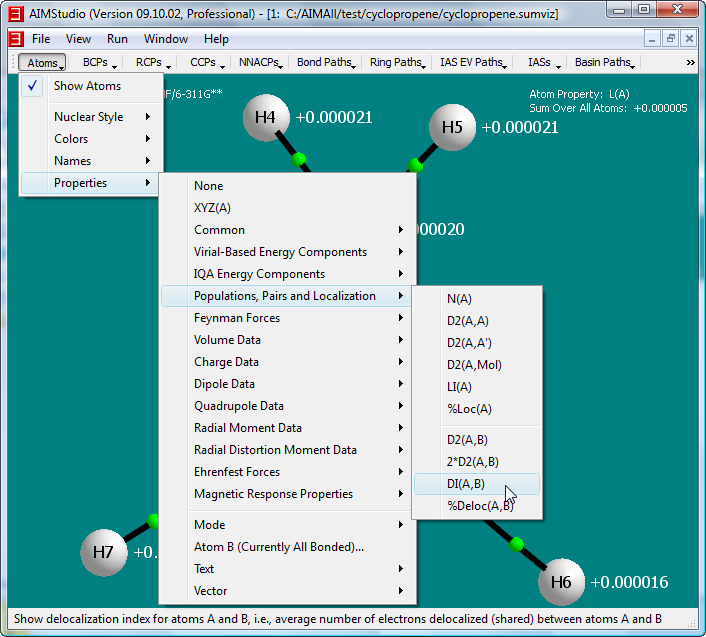Viewport: 706px width, 637px height.
Task: Click the AIMStudio app icon in title bar
Action: pos(16,10)
